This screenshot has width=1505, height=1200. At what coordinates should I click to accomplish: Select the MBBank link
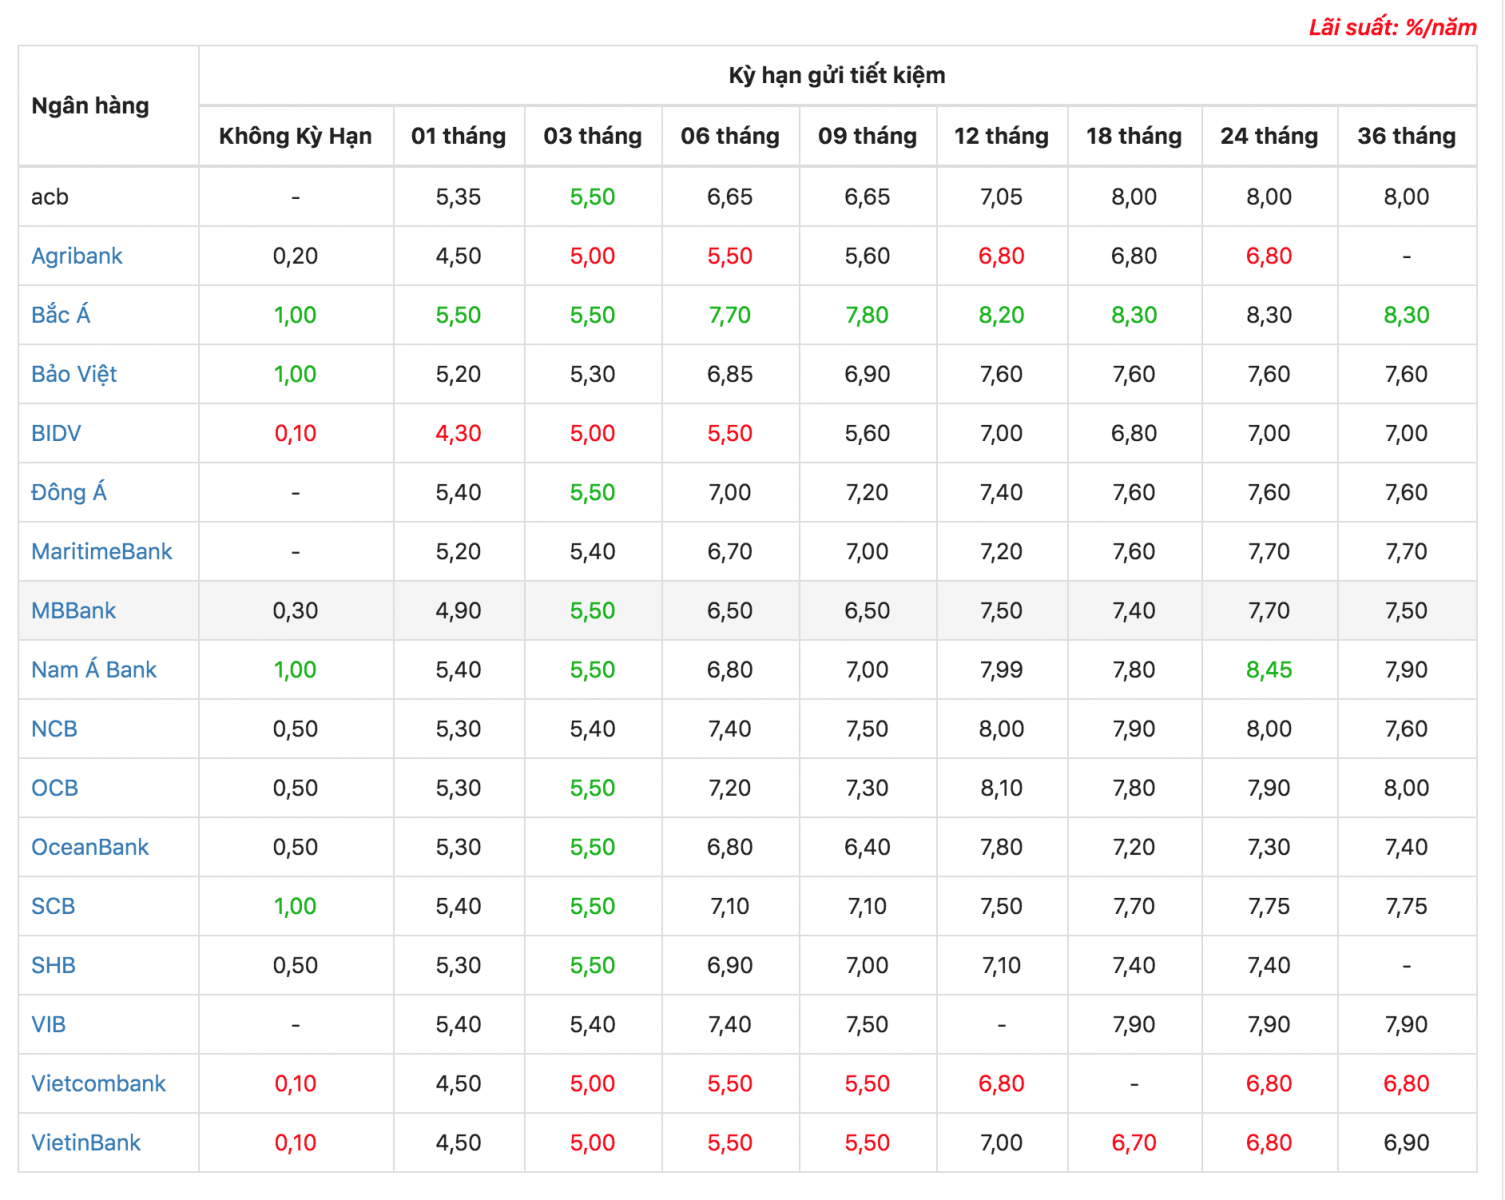[74, 610]
